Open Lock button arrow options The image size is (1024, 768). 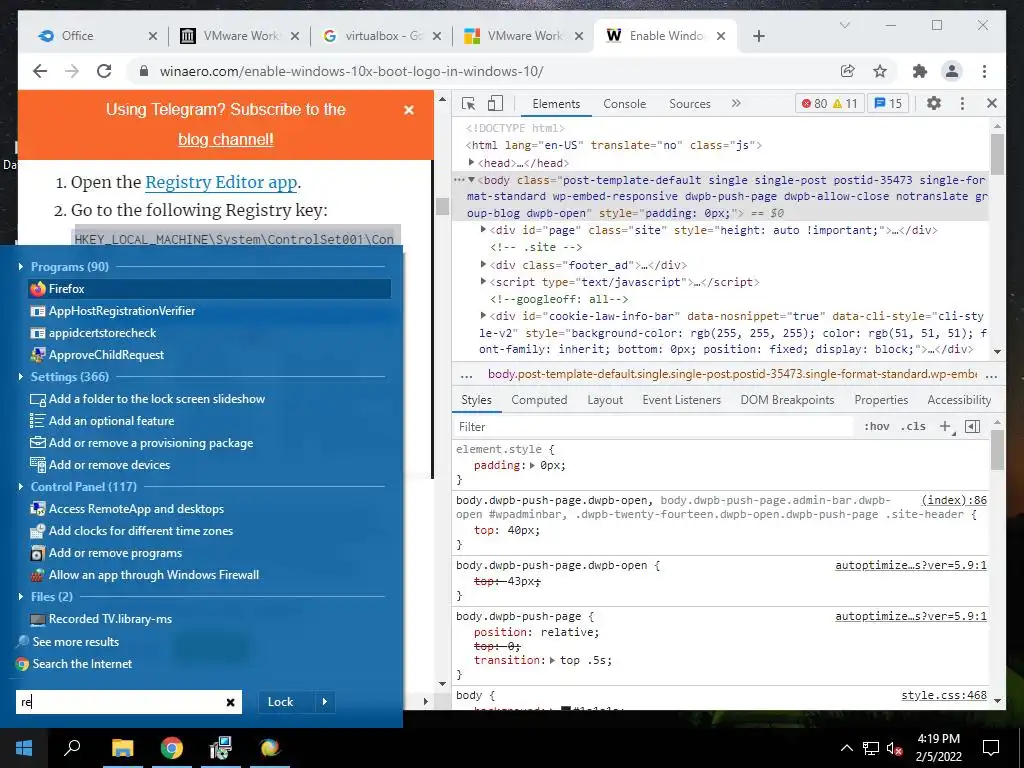(325, 702)
